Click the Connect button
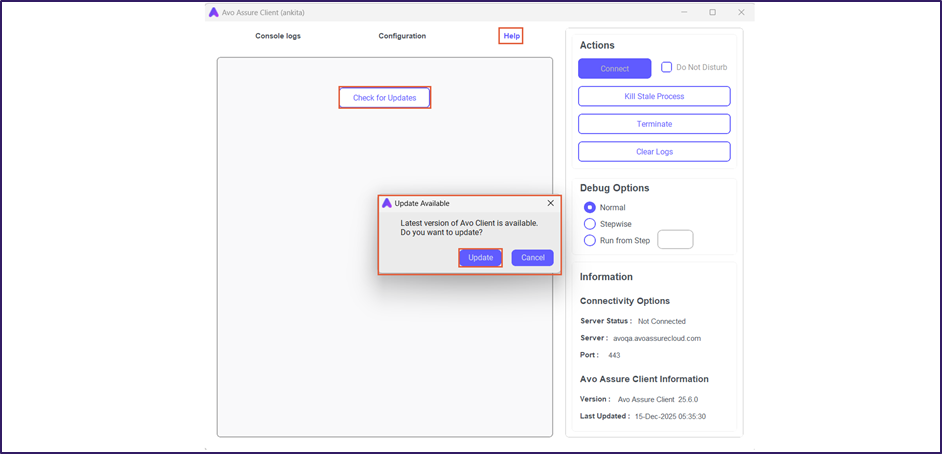Screen dimensions: 942x454 614,68
